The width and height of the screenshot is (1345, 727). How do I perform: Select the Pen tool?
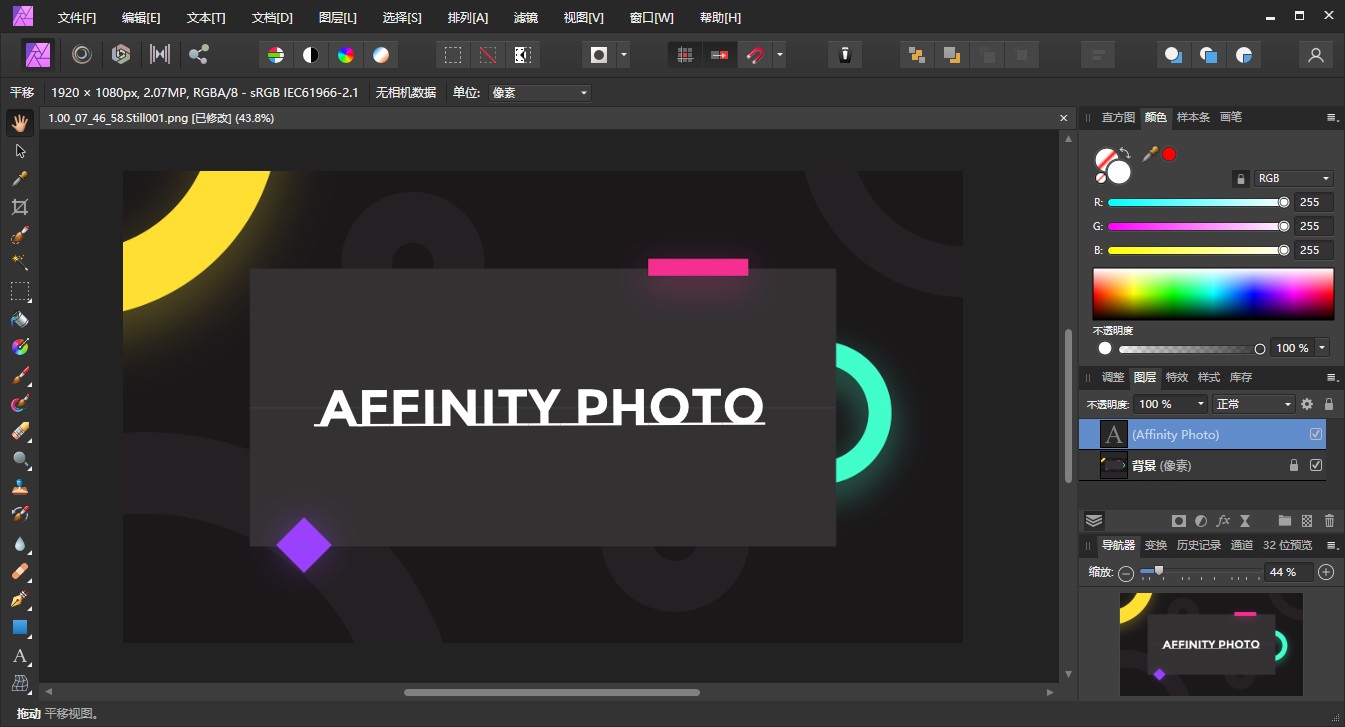pos(20,600)
